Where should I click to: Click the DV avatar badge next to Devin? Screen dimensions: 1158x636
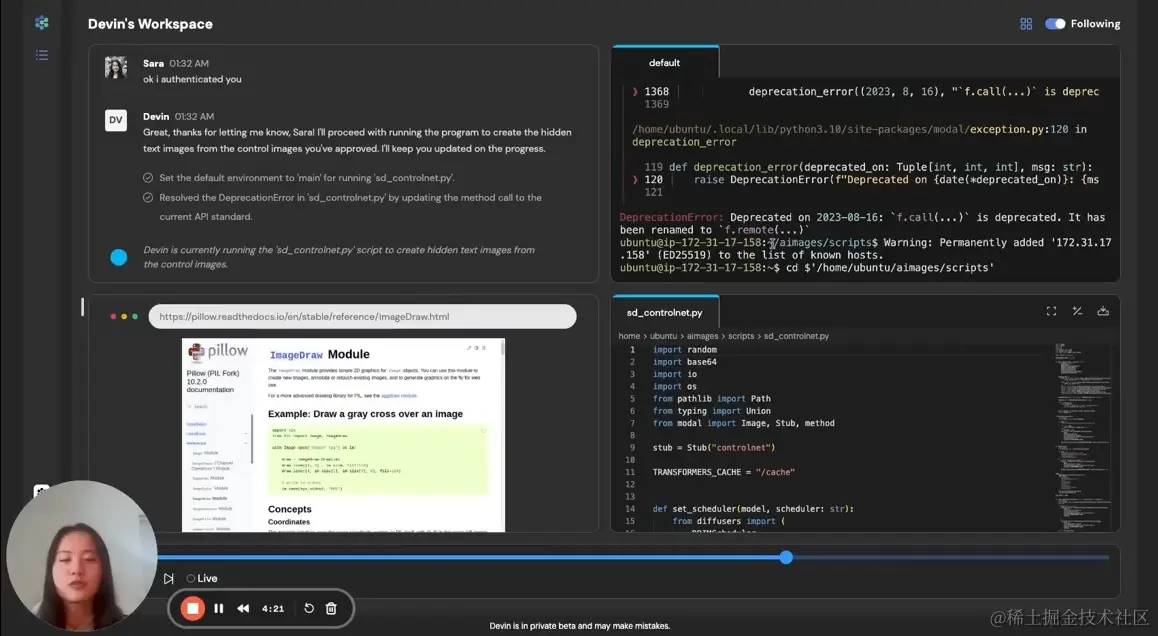(116, 120)
